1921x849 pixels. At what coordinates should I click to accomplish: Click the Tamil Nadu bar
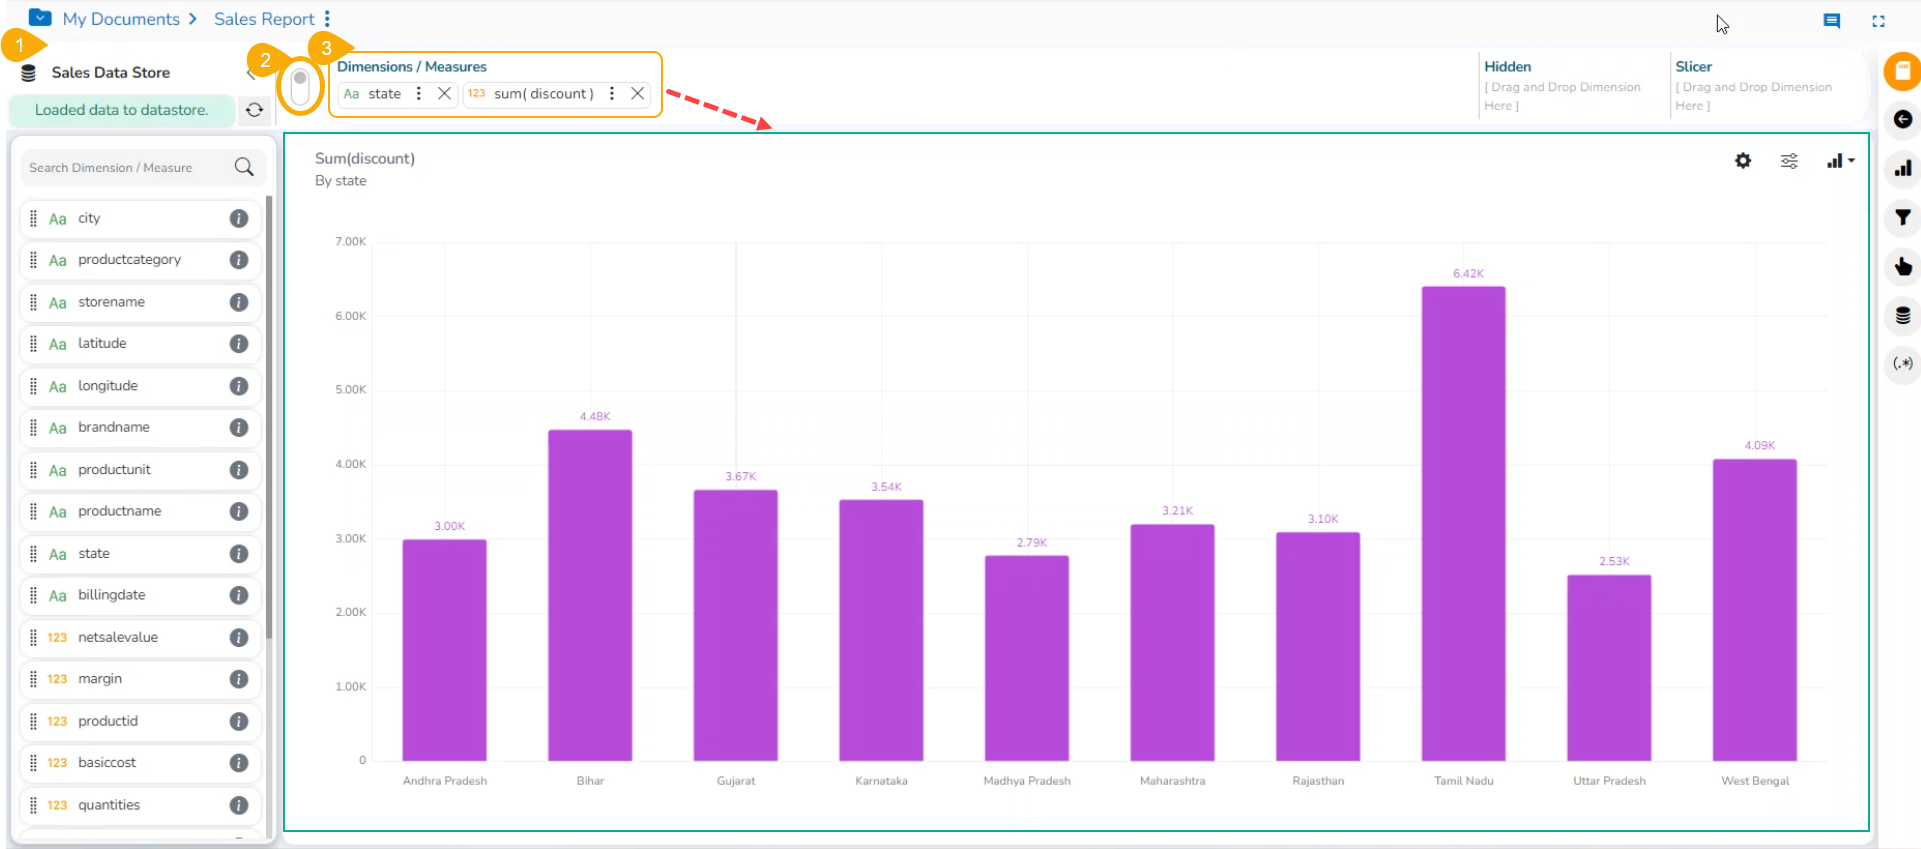coord(1464,524)
